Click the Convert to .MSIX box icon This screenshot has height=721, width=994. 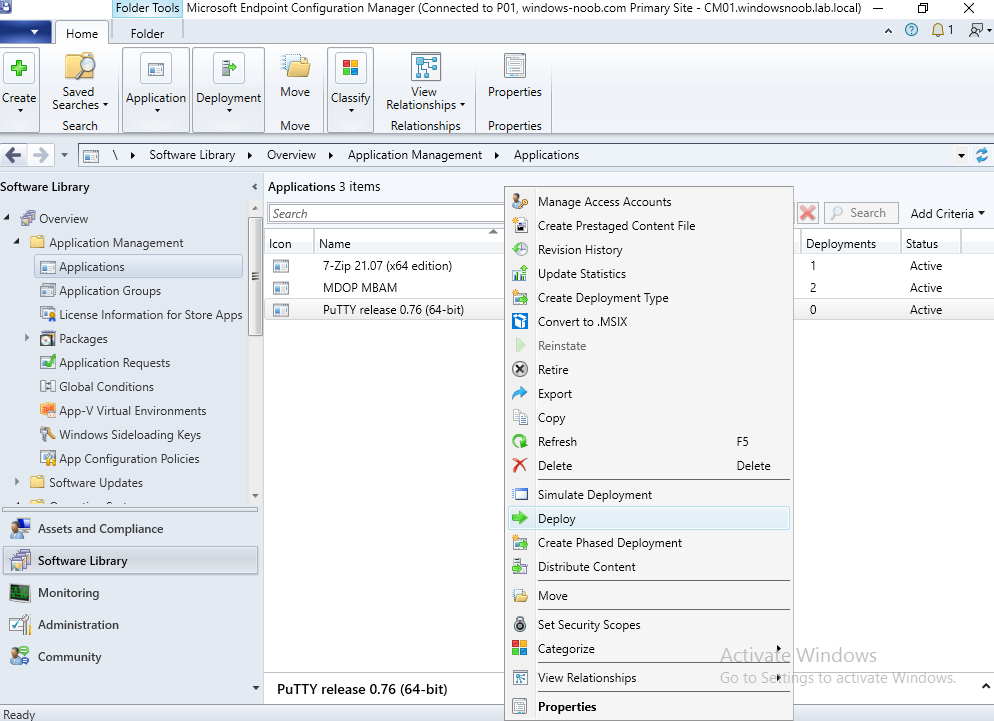coord(520,322)
